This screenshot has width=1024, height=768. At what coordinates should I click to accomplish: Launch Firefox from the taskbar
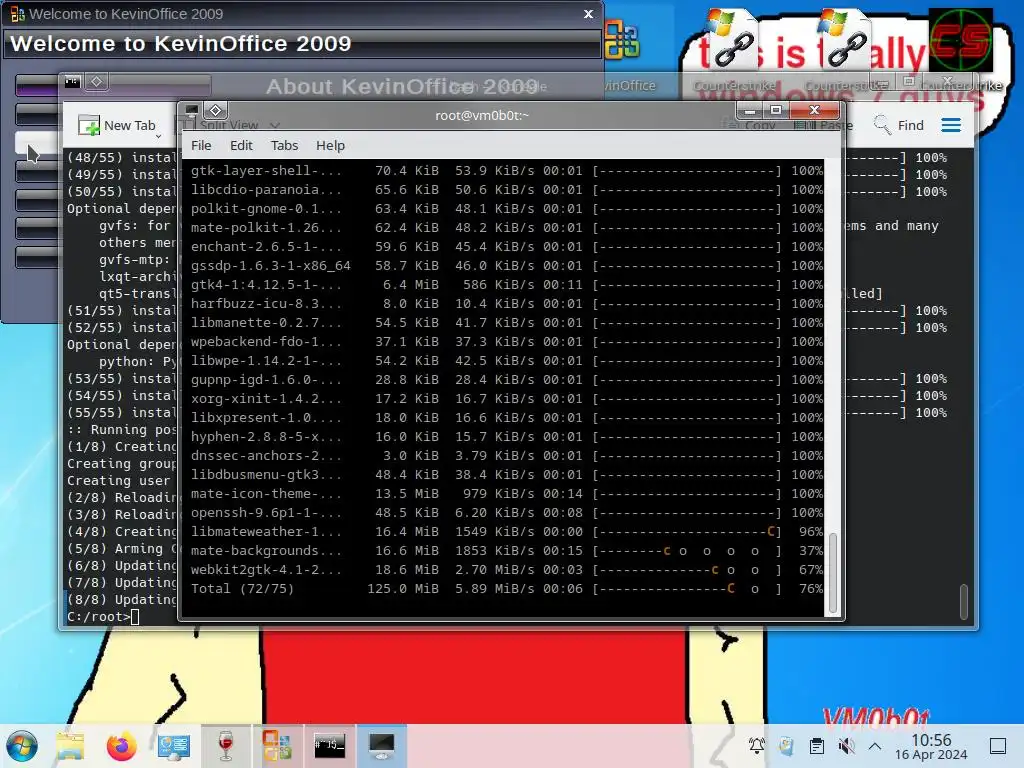(x=121, y=746)
